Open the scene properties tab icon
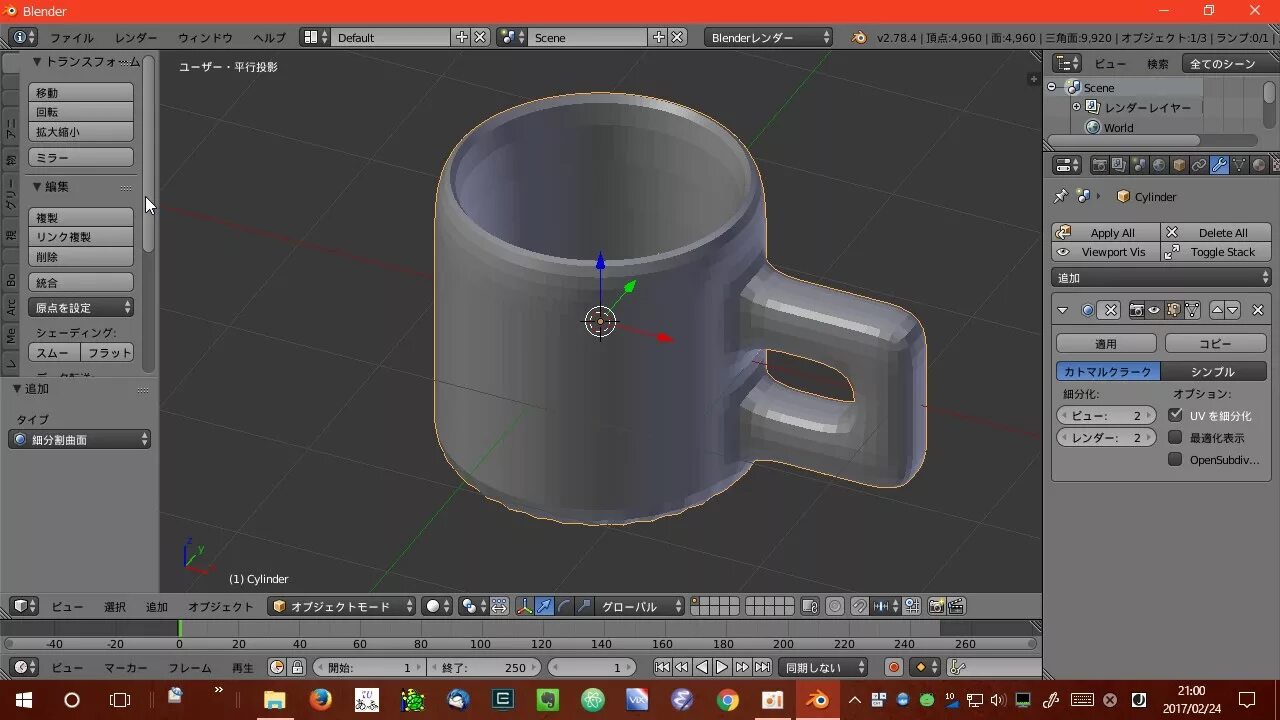The height and width of the screenshot is (720, 1280). click(1139, 165)
